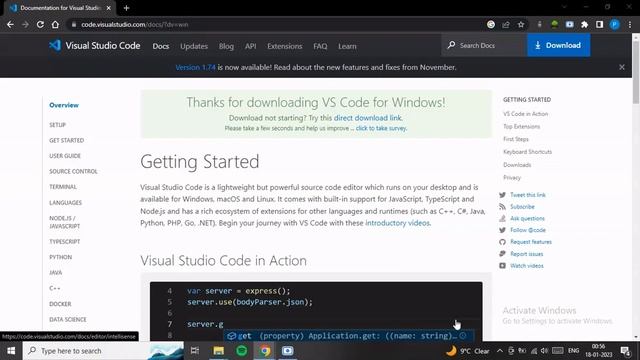640x360 pixels.
Task: Click Request features link
Action: click(531, 242)
